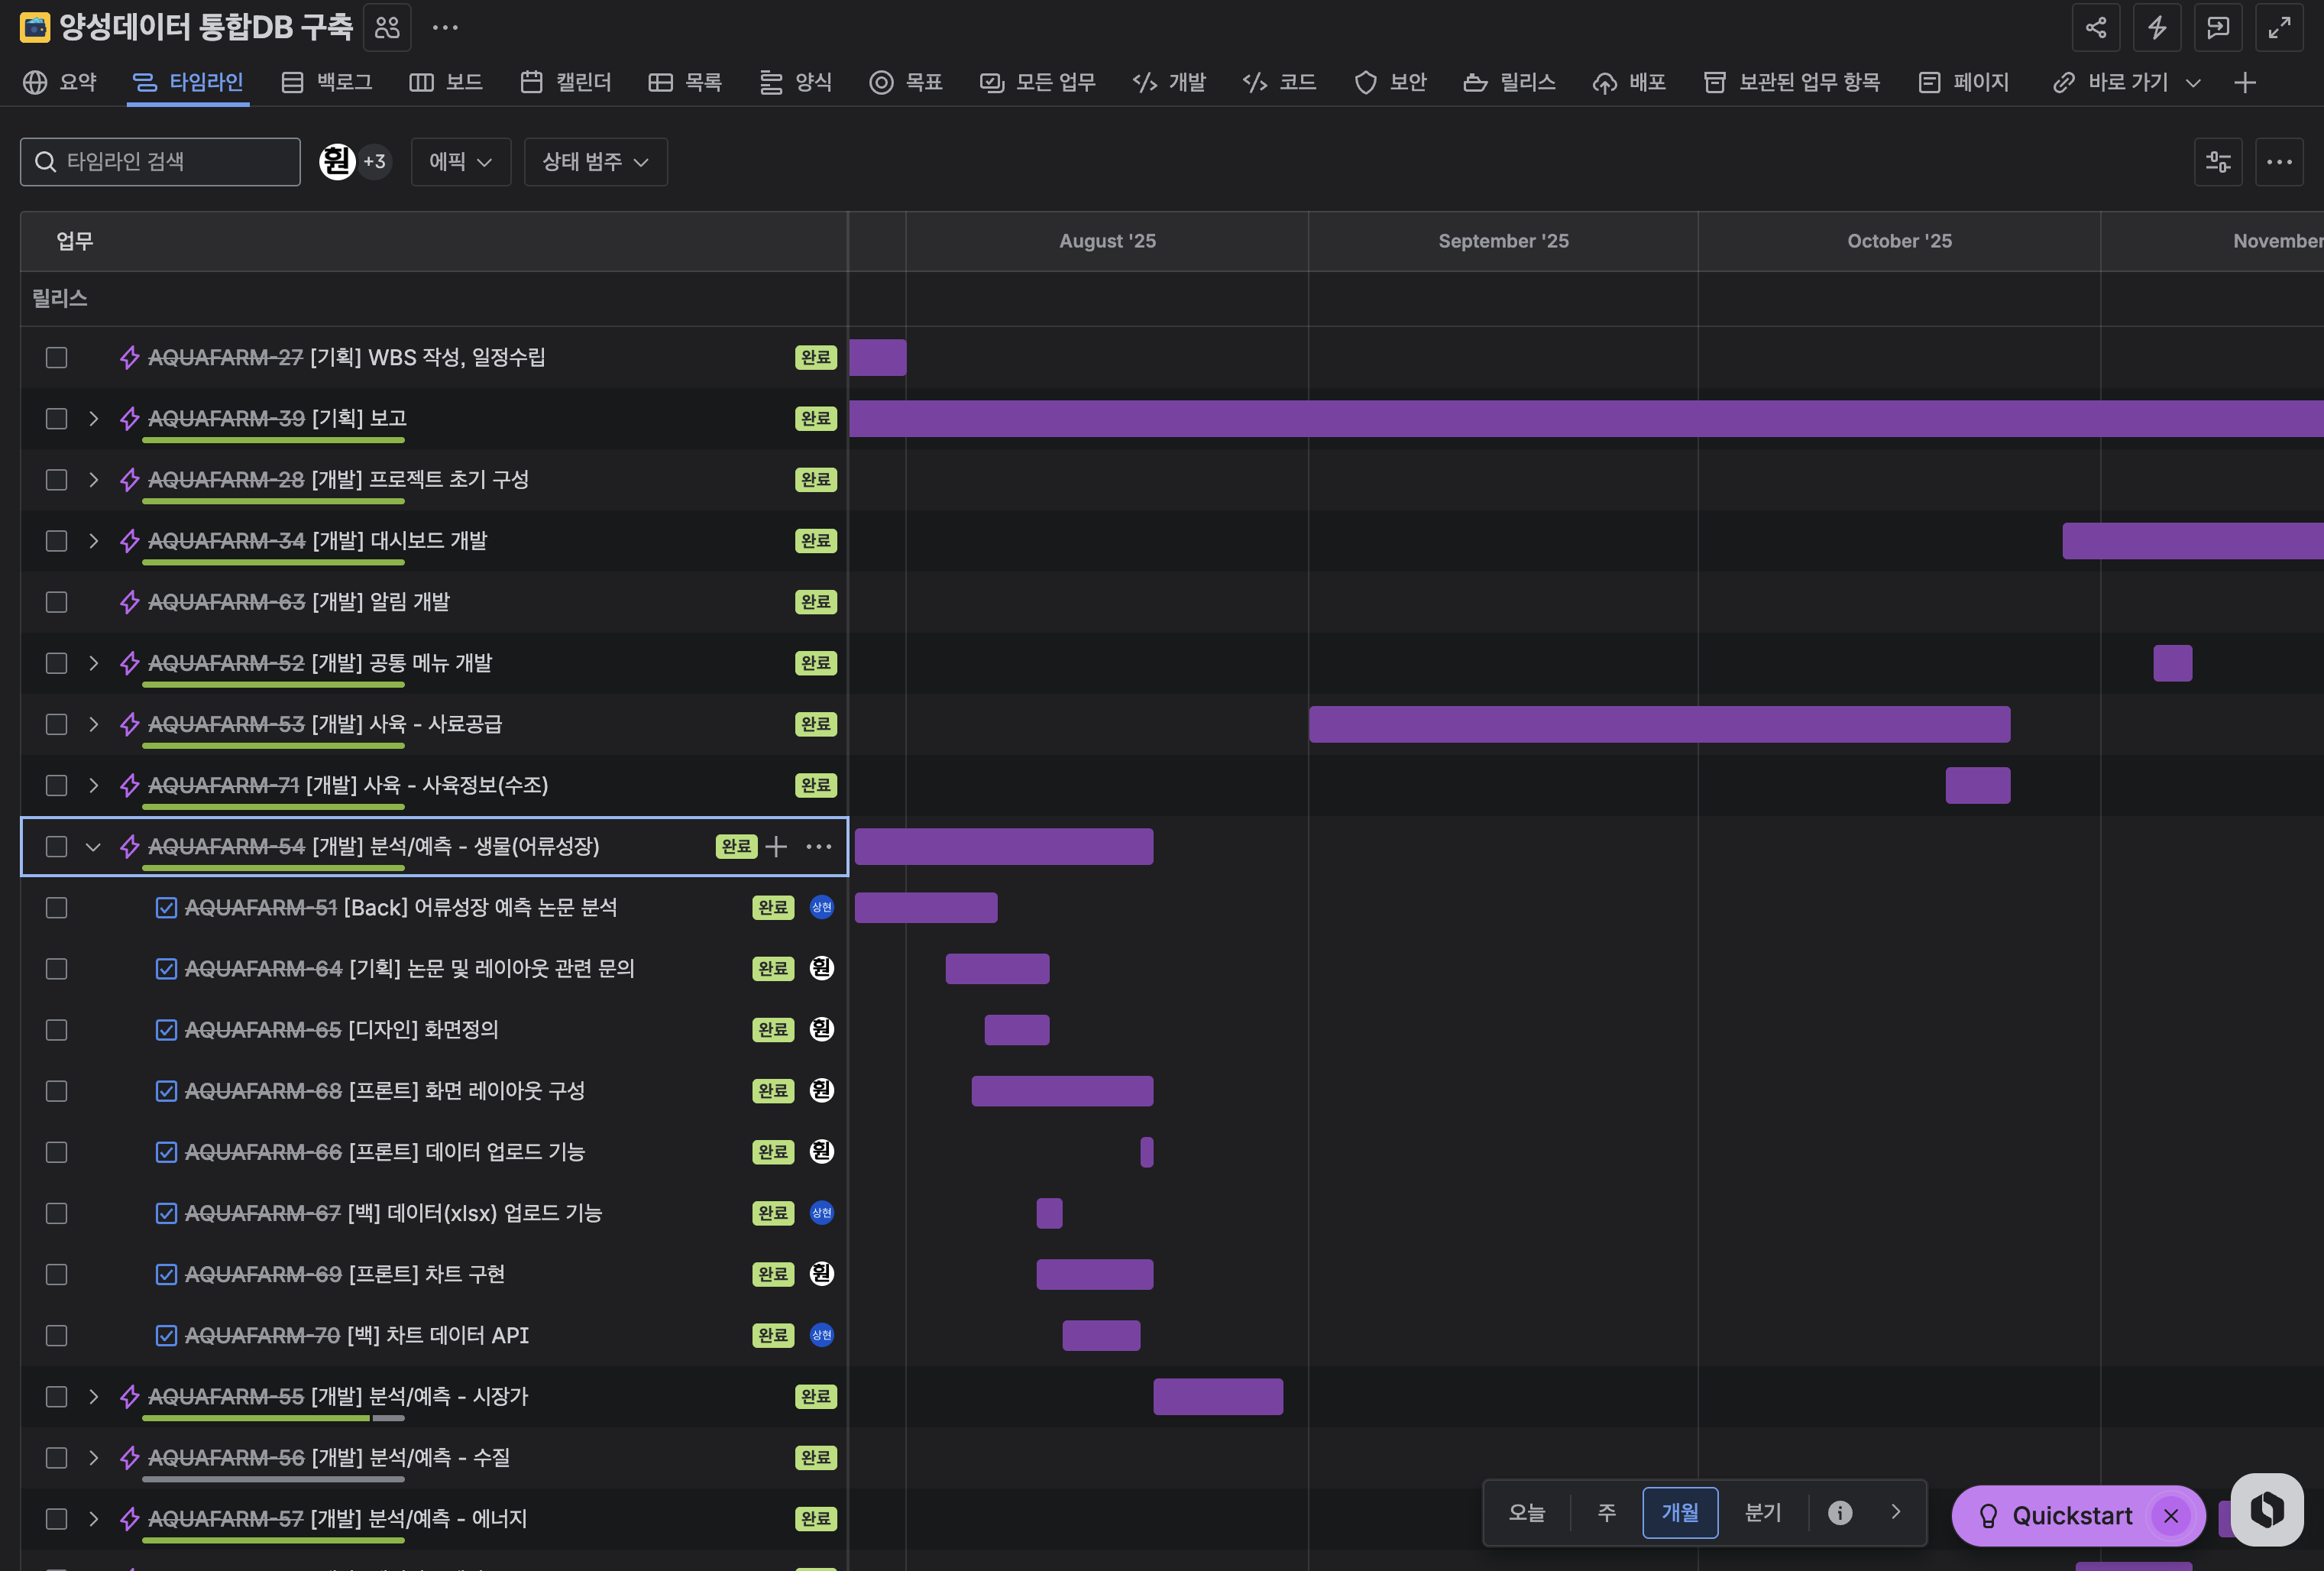This screenshot has height=1571, width=2324.
Task: Open timeline view settings sliders icon
Action: tap(2218, 161)
